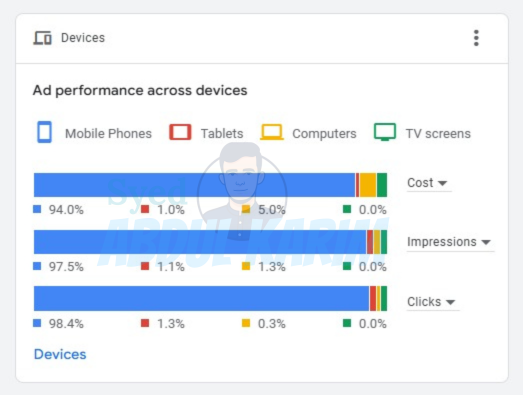The image size is (523, 395).
Task: Click the yellow Computers segment in Cost bar
Action: coord(368,185)
